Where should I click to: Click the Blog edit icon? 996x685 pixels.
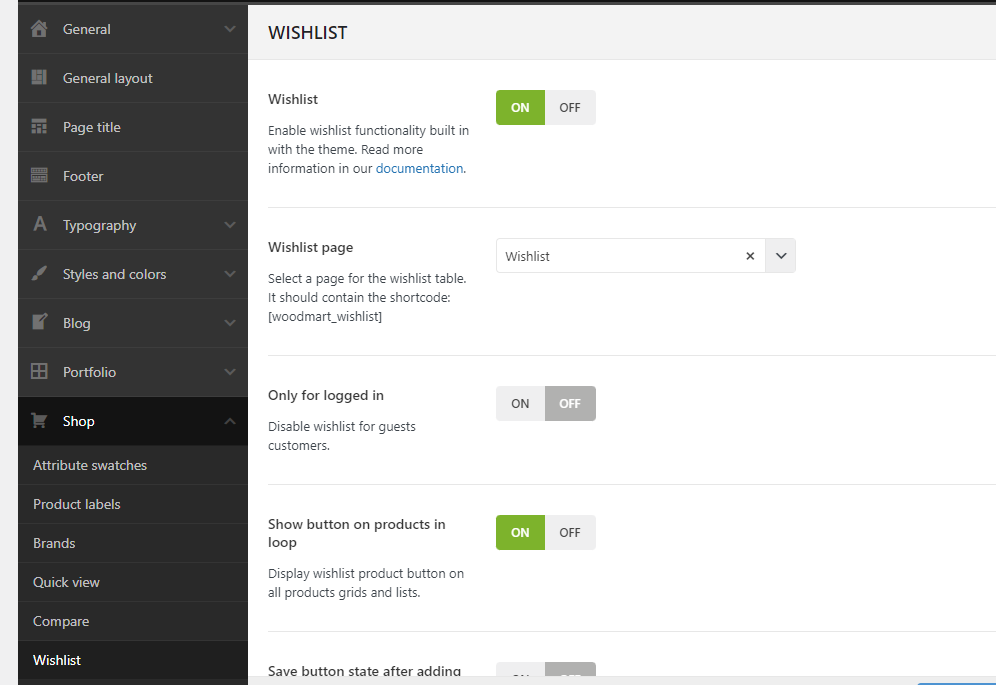[x=40, y=323]
